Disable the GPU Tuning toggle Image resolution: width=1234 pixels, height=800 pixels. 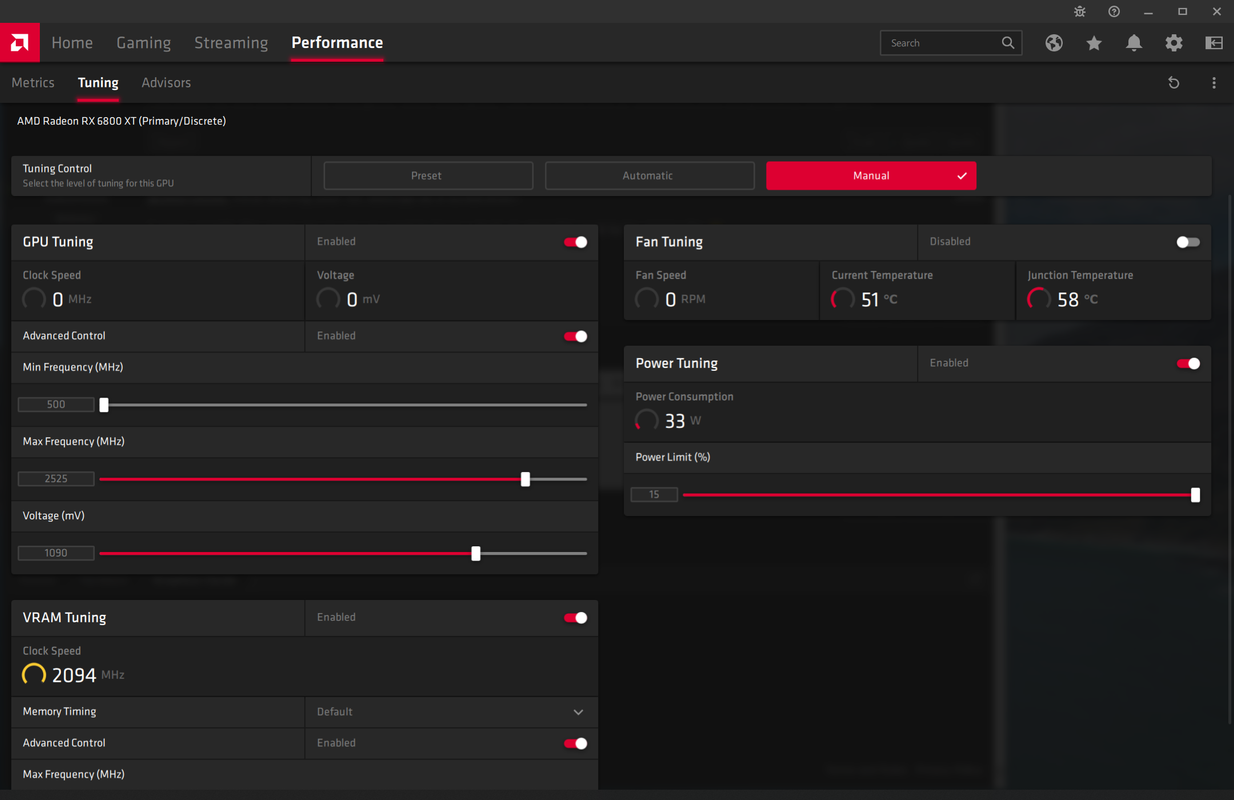[576, 242]
